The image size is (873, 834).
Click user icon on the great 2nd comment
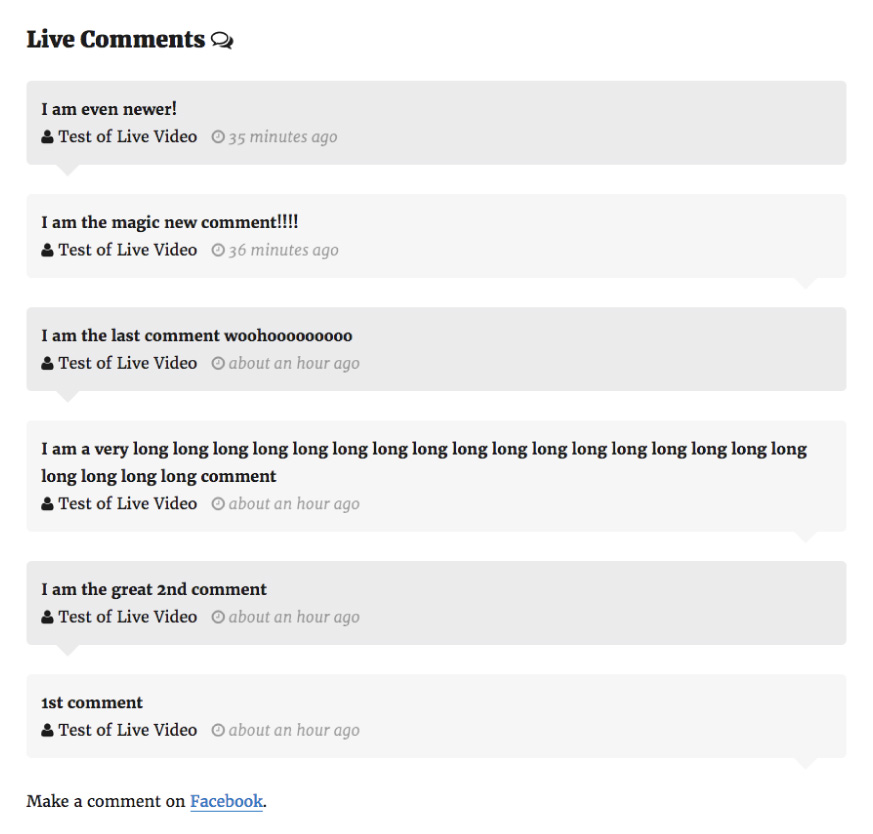coord(47,618)
